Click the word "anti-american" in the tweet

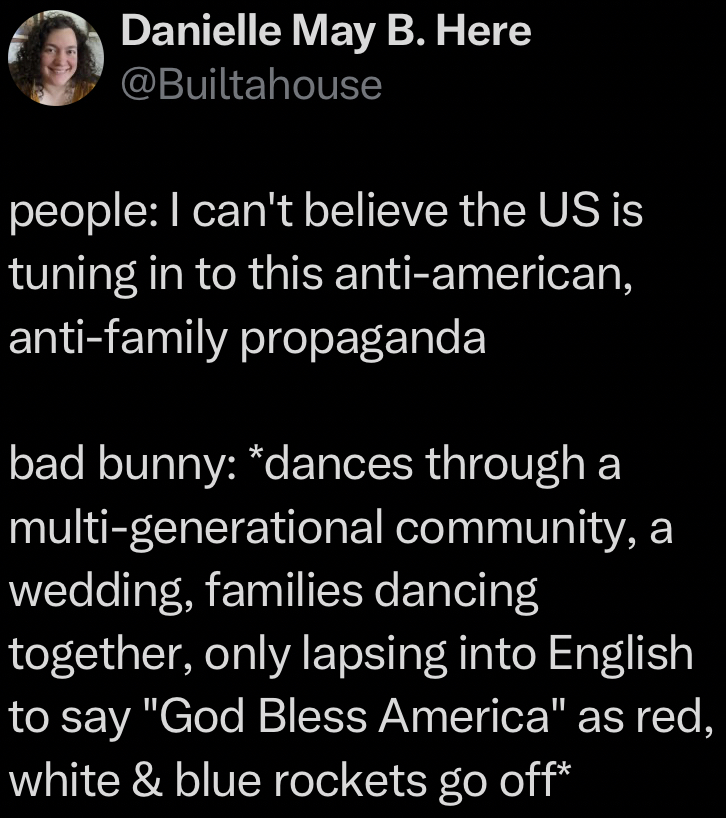tap(494, 274)
